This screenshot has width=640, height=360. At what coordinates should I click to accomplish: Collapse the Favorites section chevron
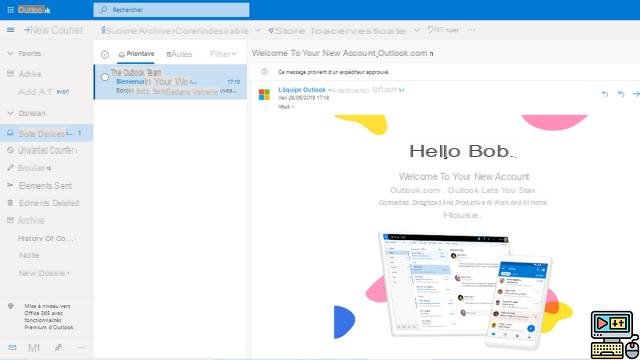tap(11, 53)
